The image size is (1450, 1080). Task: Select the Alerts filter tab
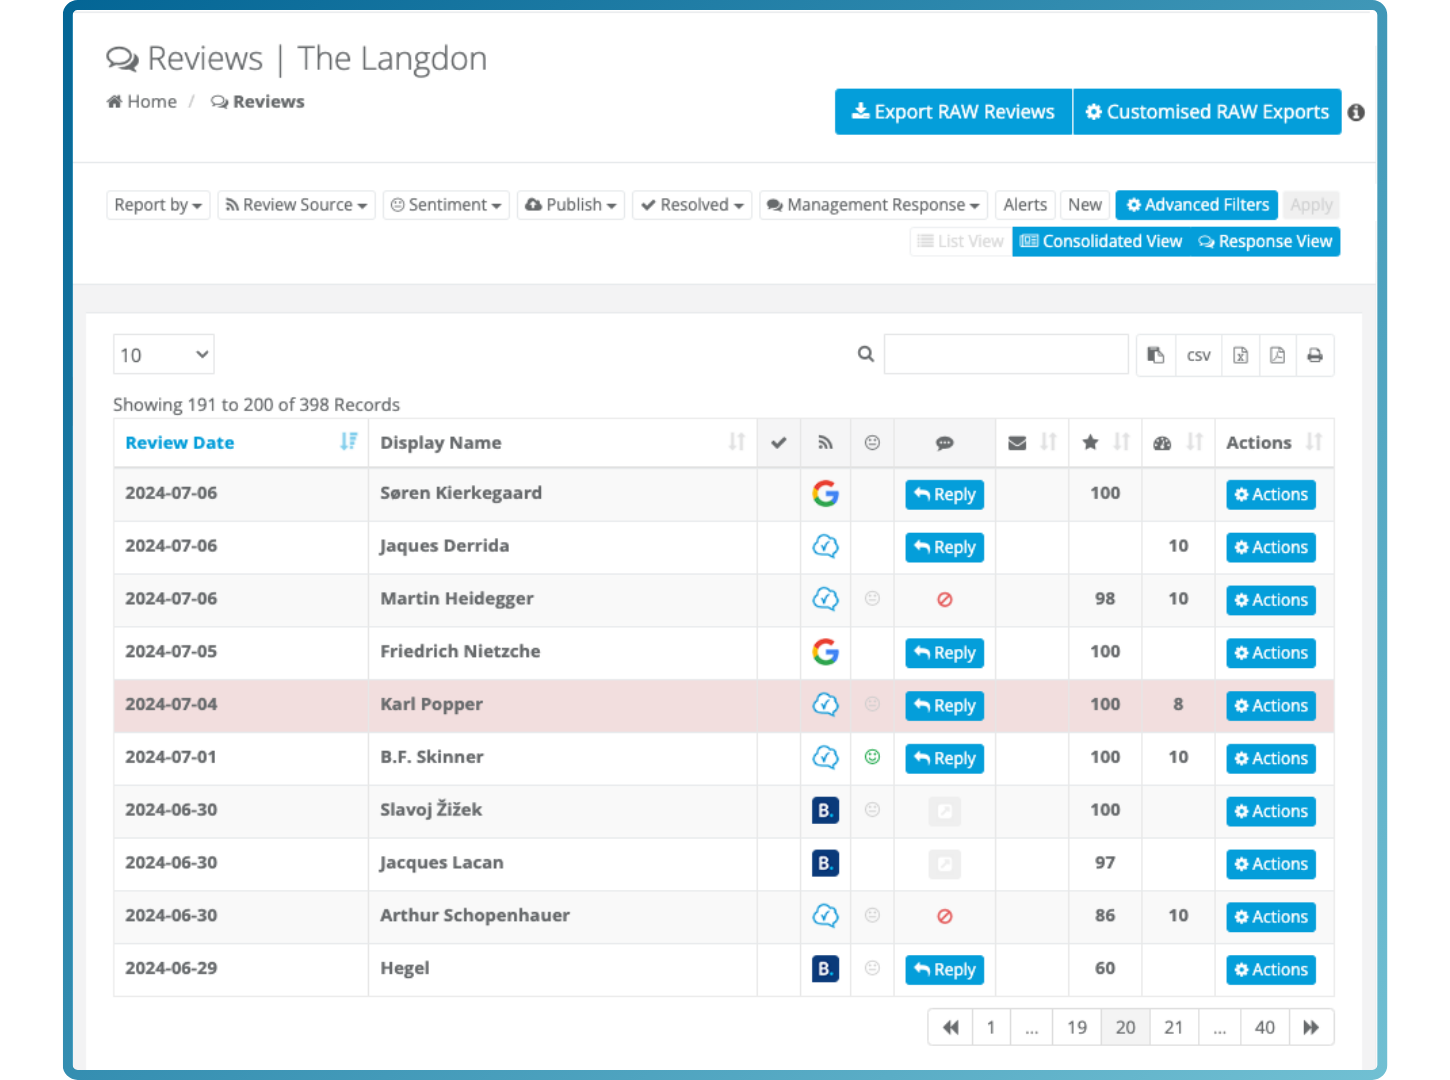point(1025,205)
